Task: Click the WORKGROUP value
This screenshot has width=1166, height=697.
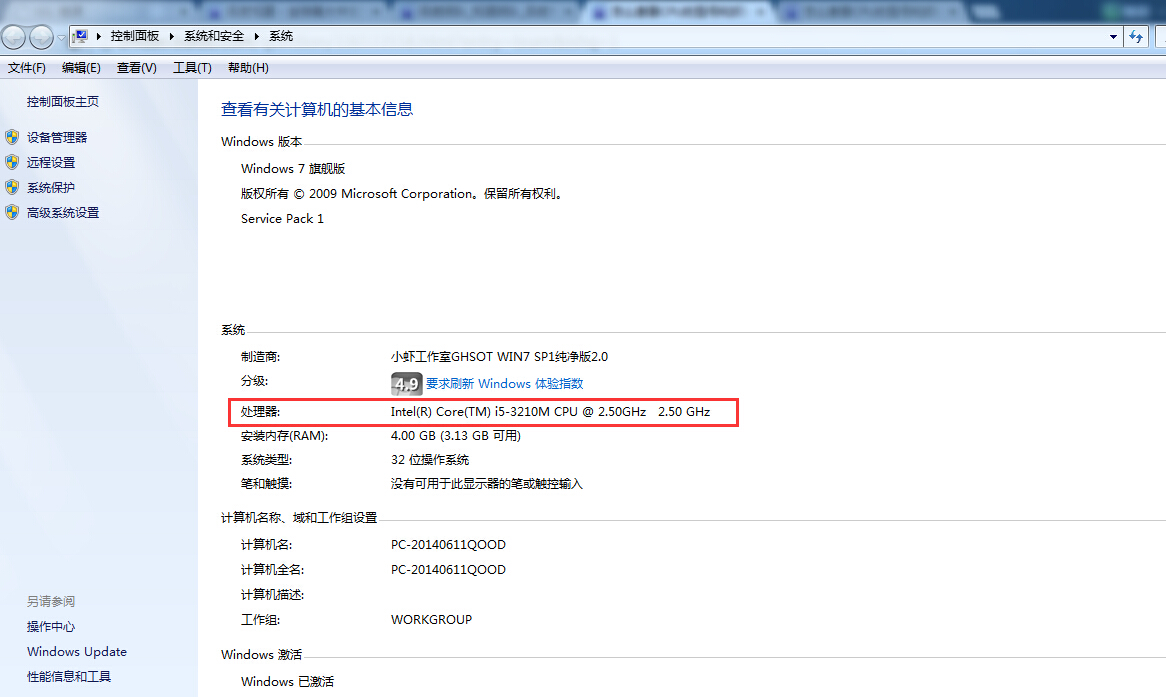Action: pos(431,620)
